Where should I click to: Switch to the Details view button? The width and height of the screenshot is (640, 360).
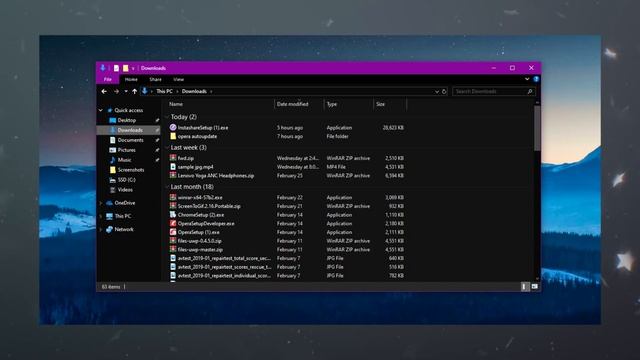[524, 287]
